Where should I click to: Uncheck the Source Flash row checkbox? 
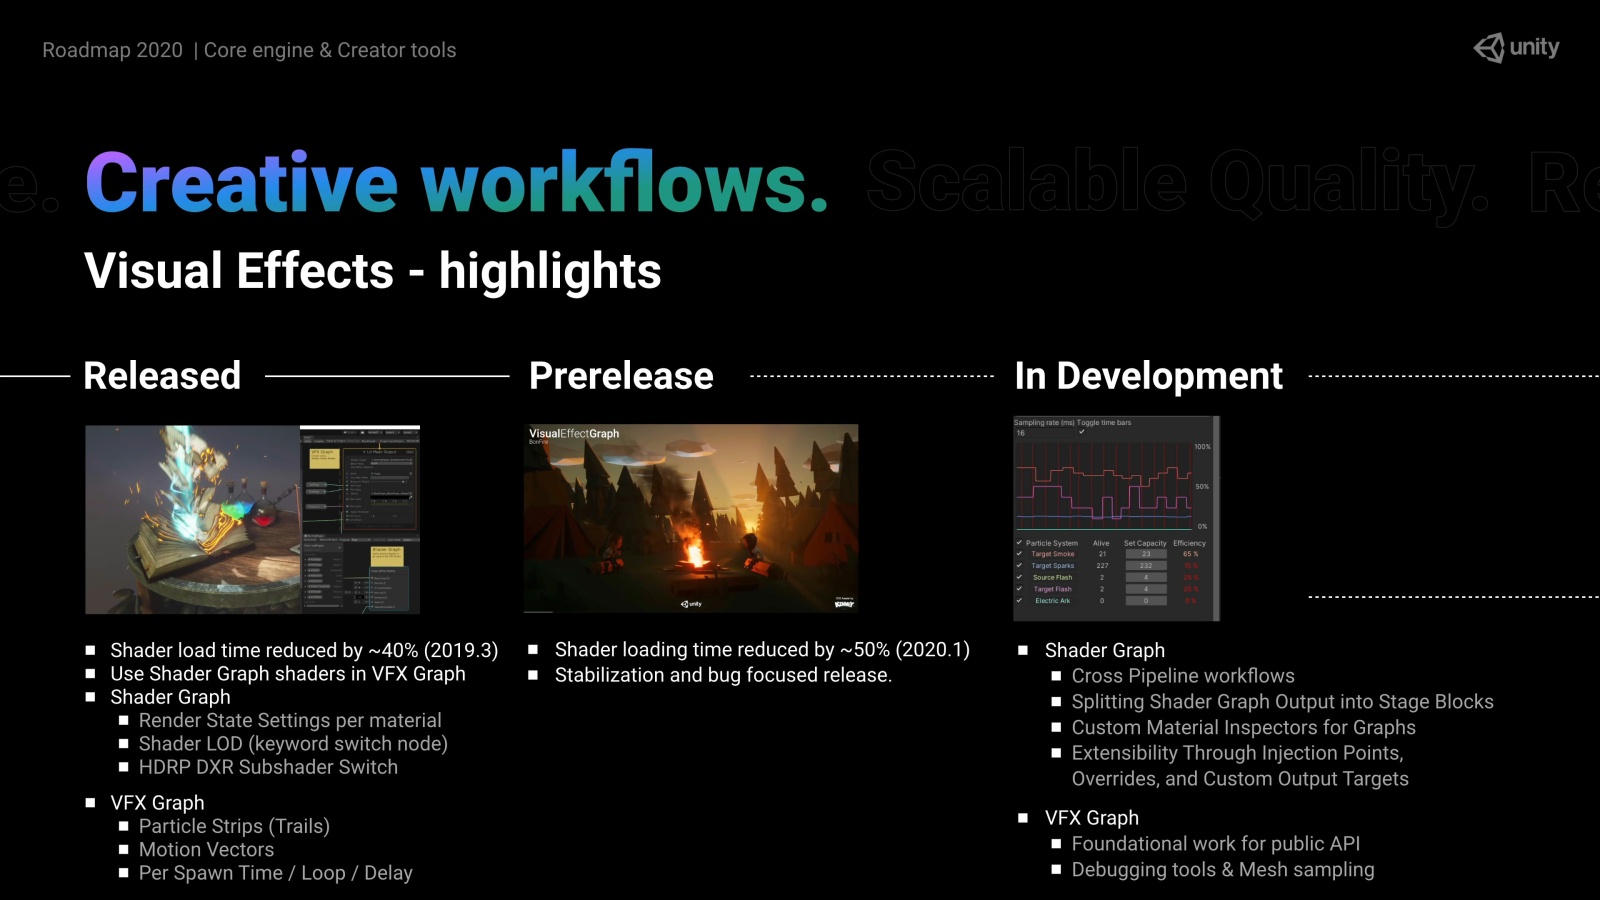tap(1019, 577)
